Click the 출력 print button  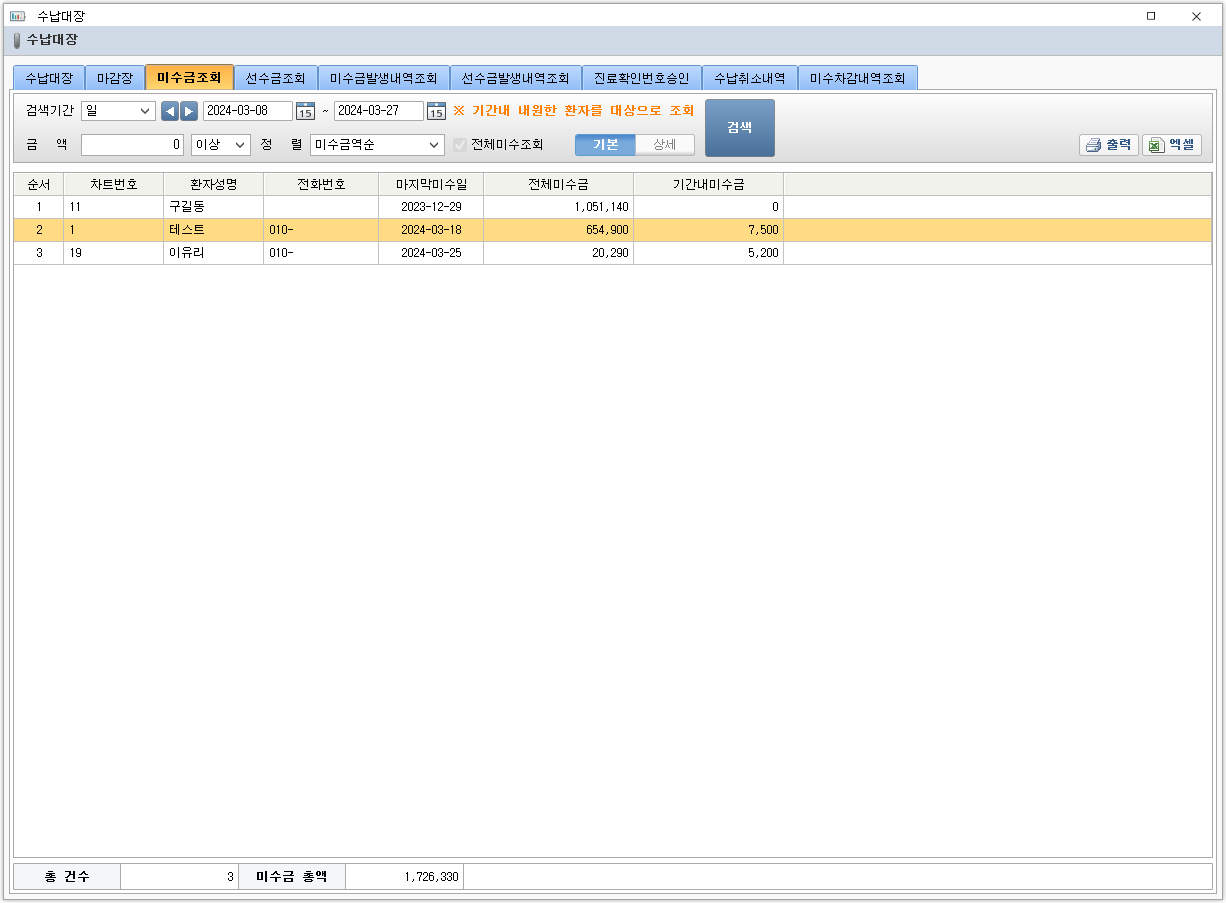pos(1108,145)
